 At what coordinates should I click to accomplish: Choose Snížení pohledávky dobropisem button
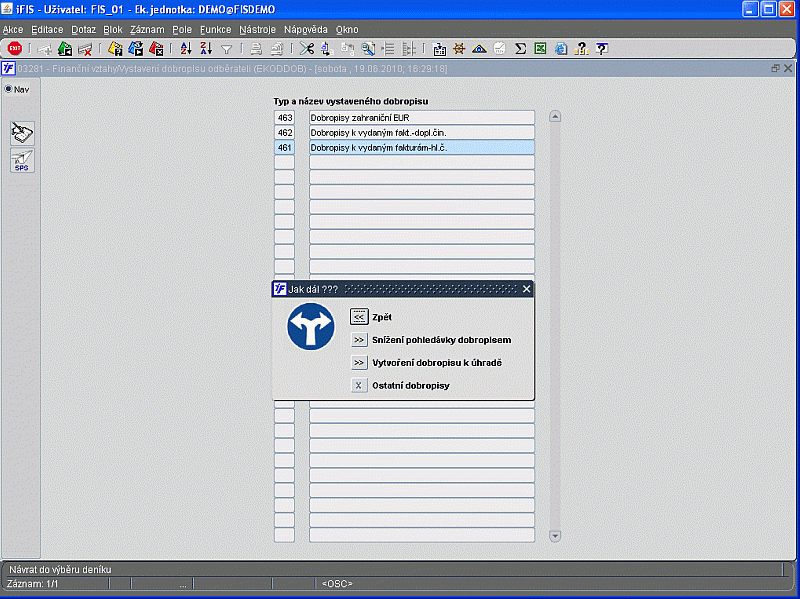pos(359,340)
